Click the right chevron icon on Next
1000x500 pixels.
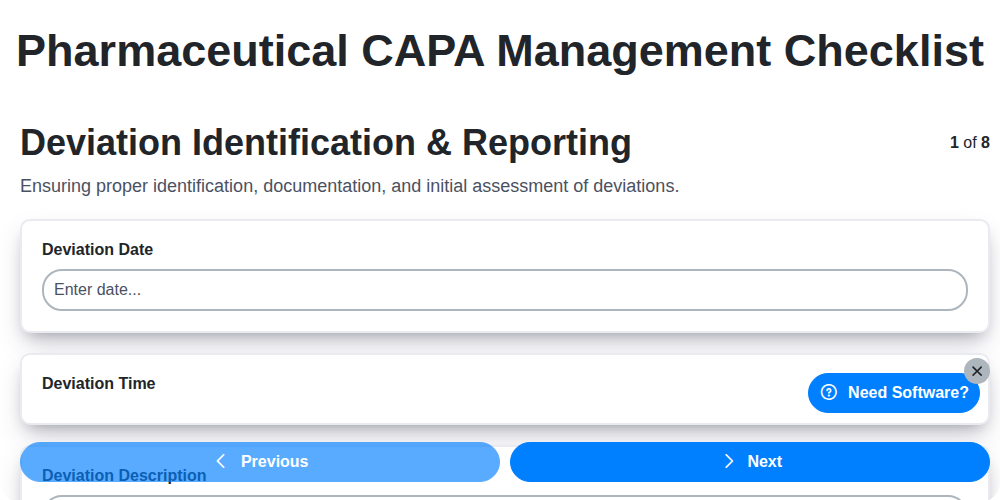point(729,461)
